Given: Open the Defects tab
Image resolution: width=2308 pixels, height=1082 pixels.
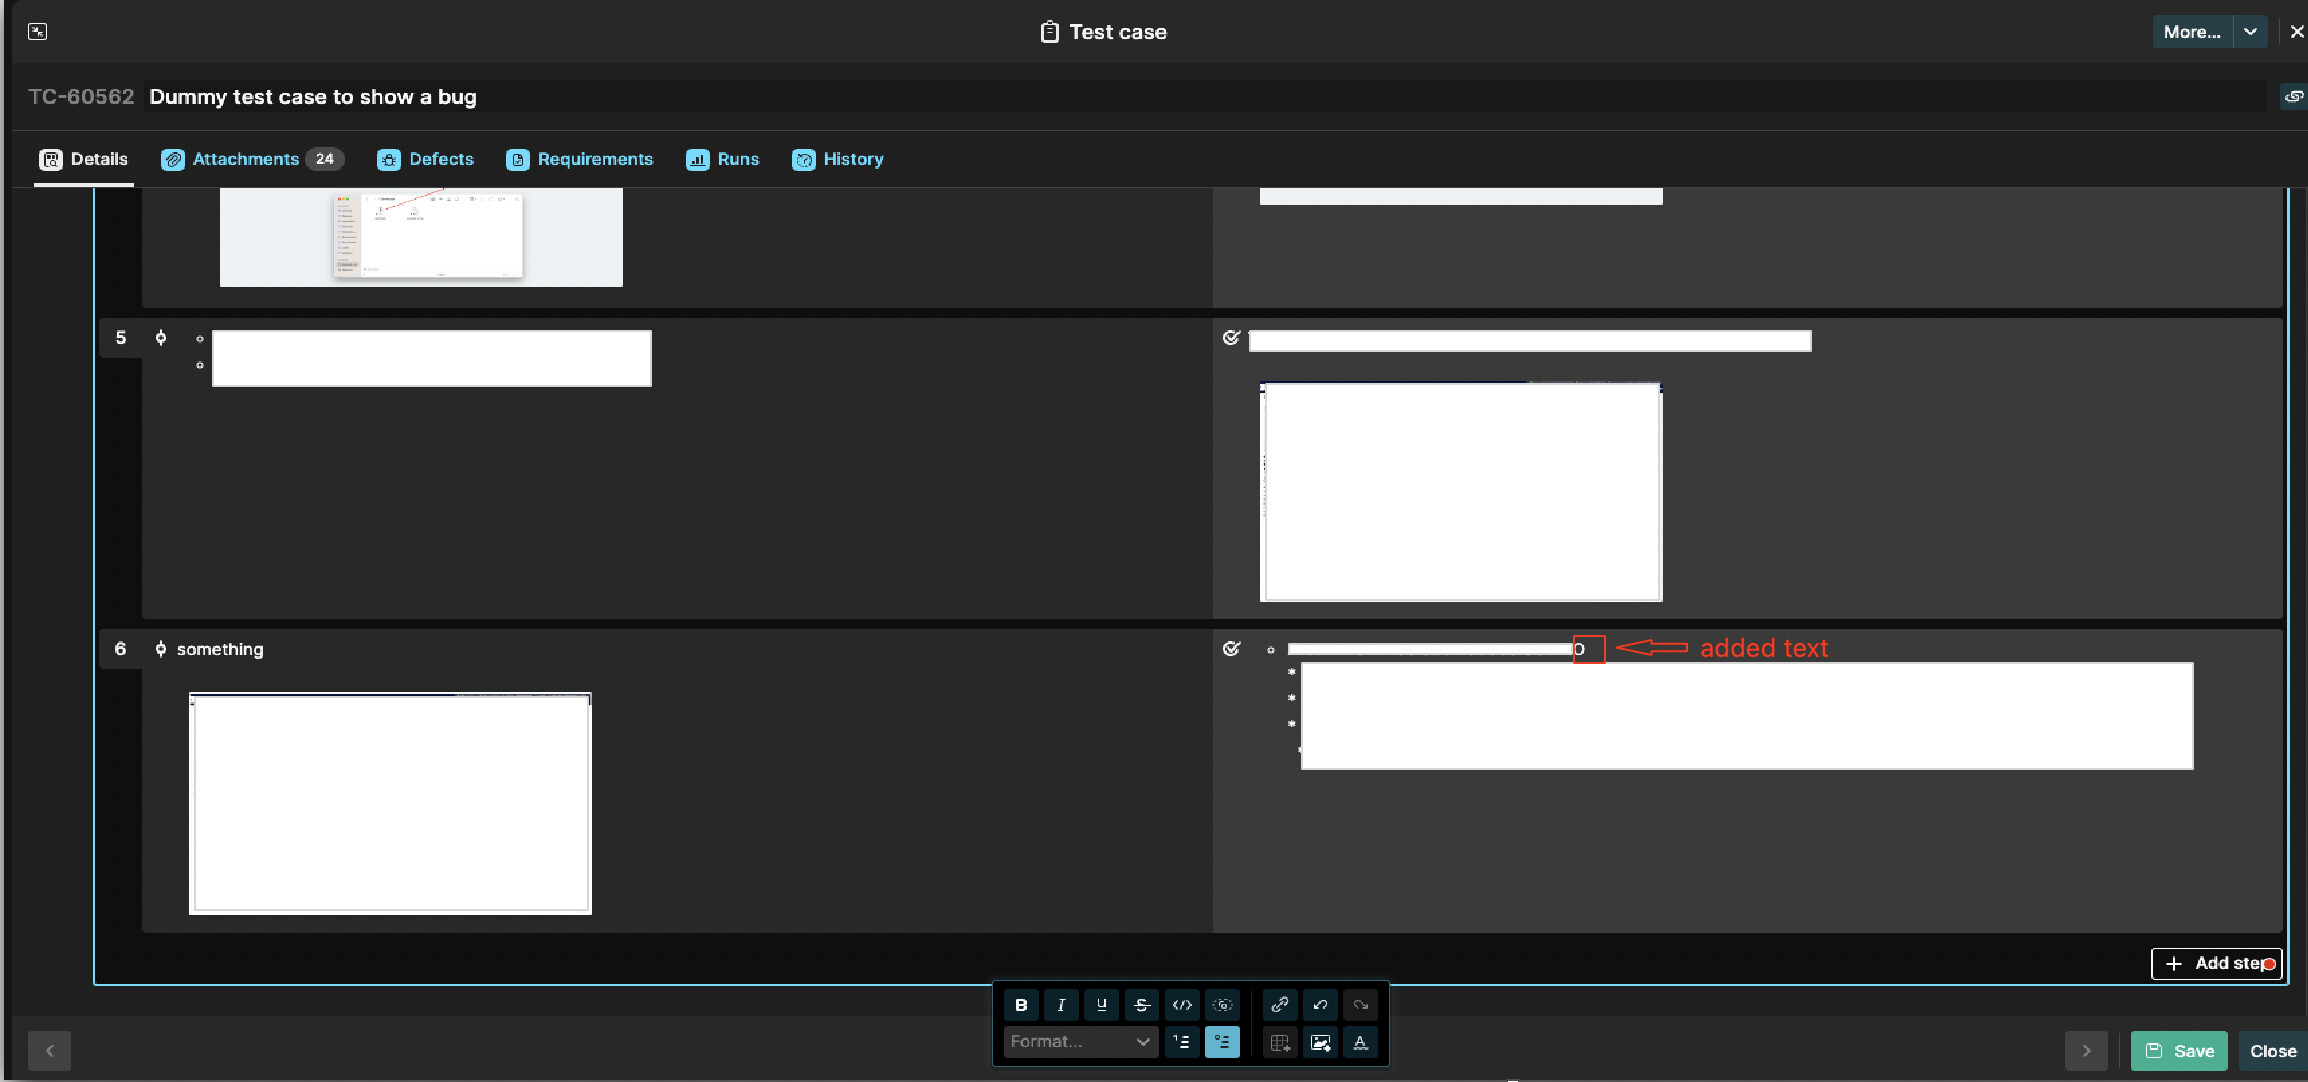Looking at the screenshot, I should [426, 159].
